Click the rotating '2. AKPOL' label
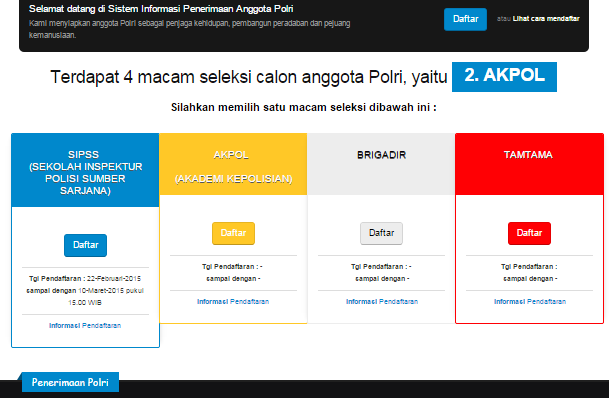The width and height of the screenshot is (609, 398). tap(504, 77)
